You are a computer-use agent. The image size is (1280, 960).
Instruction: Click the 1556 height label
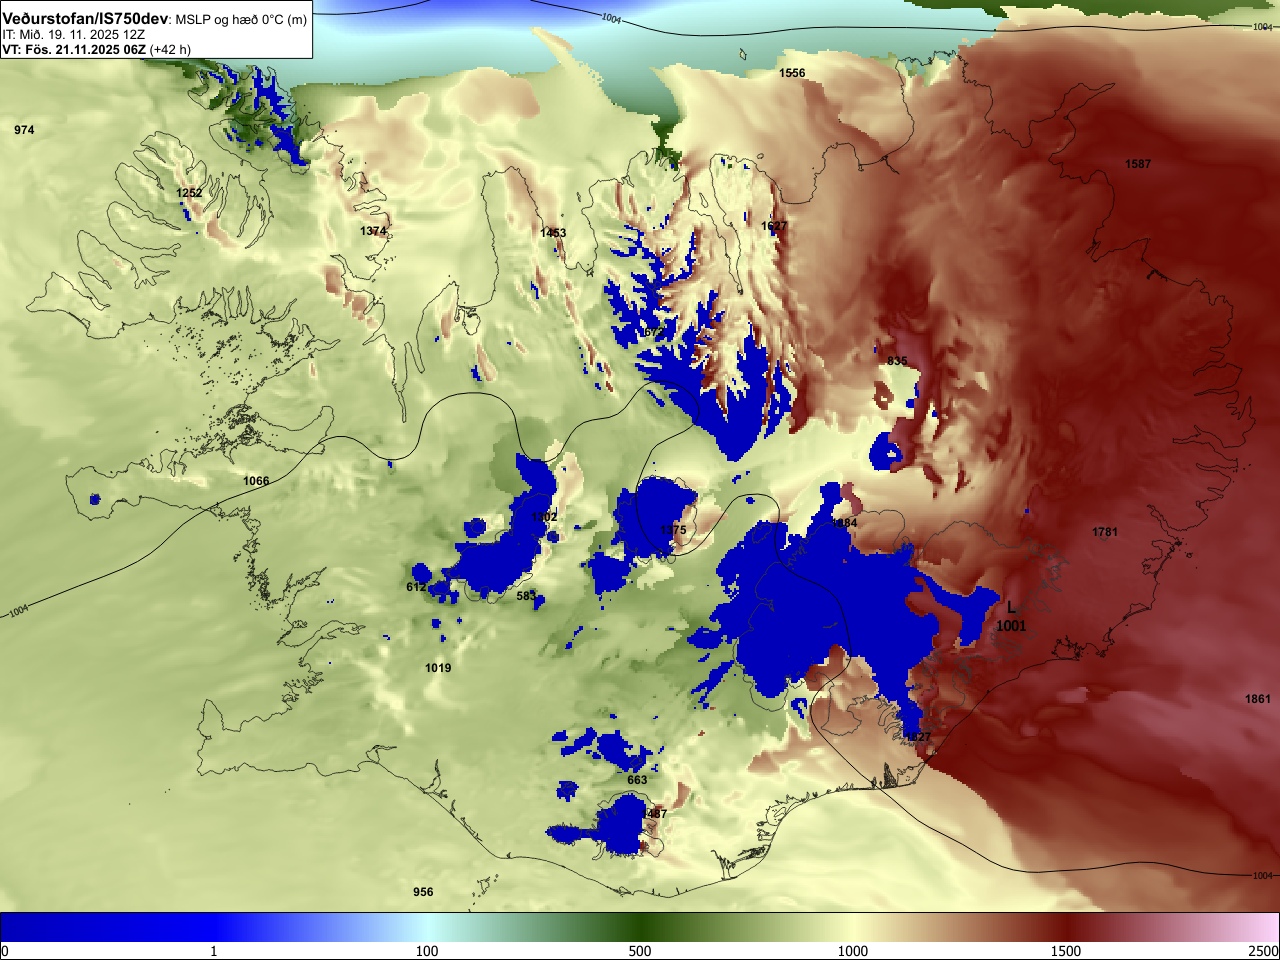coord(792,73)
